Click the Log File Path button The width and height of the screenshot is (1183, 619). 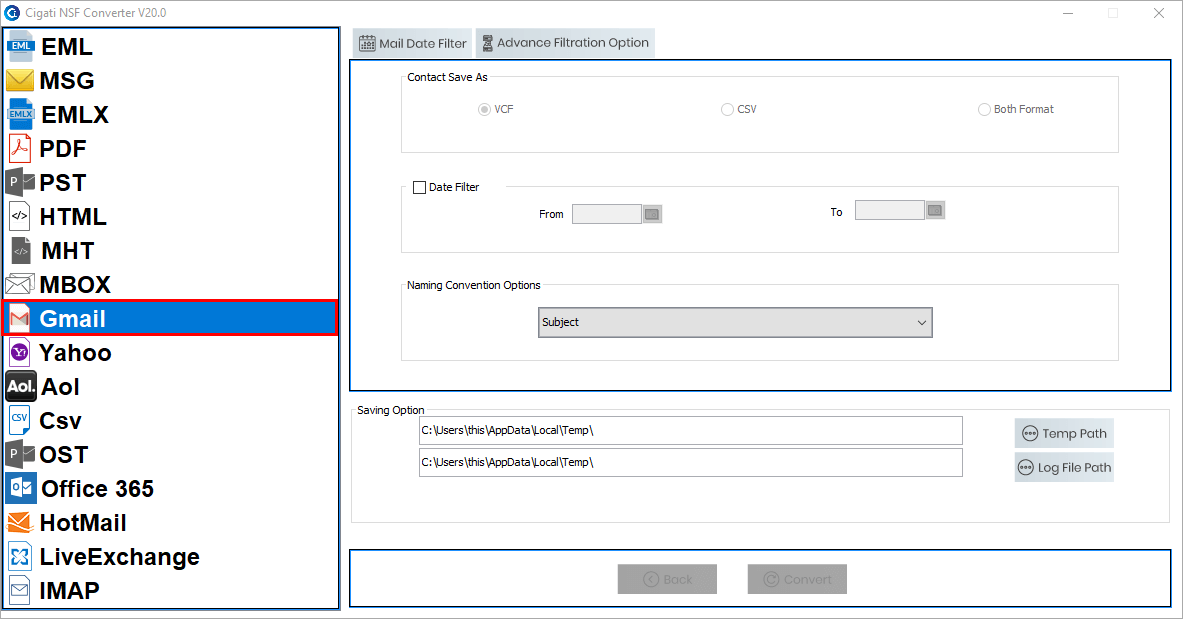pos(1064,467)
